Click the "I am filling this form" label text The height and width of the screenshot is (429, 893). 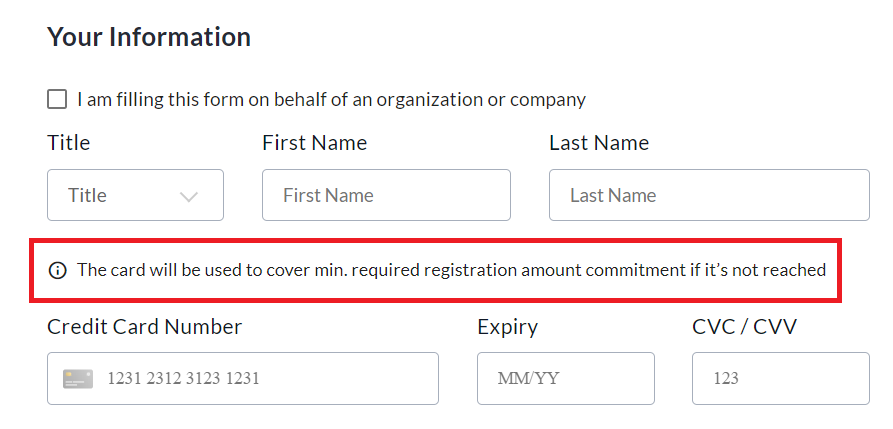(x=331, y=99)
